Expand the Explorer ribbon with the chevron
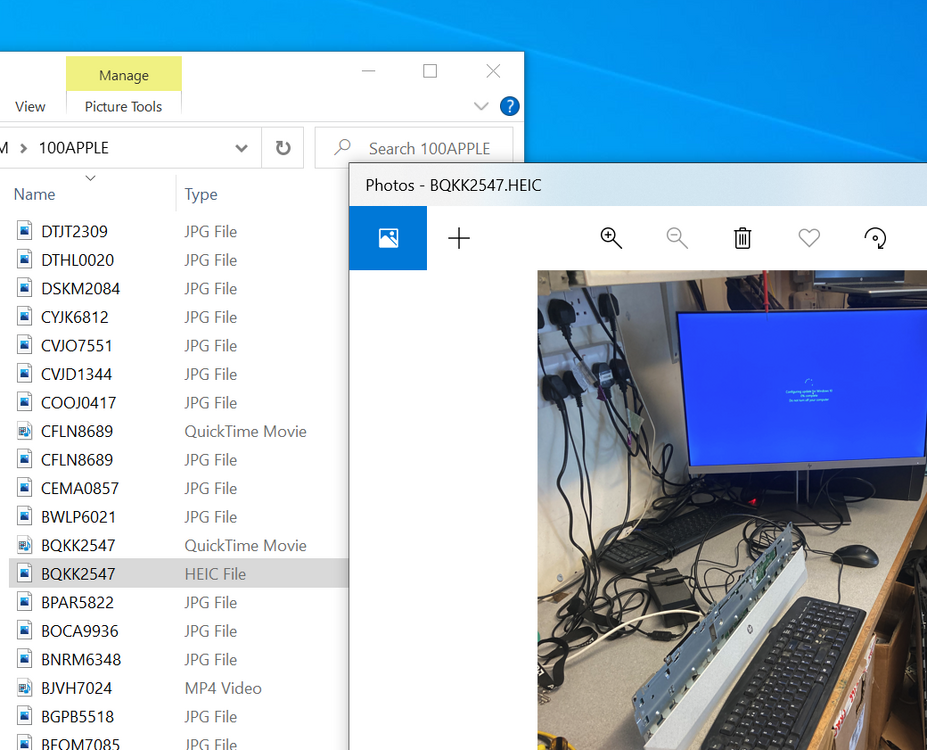 pos(481,106)
